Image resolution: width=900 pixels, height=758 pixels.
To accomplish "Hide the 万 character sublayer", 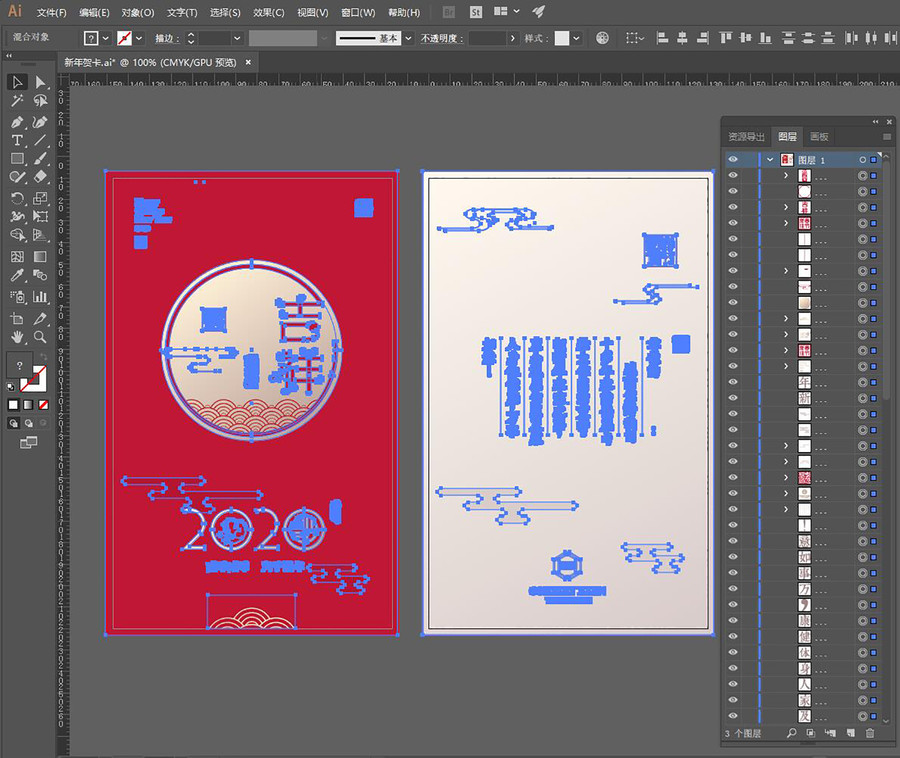I will [x=733, y=589].
